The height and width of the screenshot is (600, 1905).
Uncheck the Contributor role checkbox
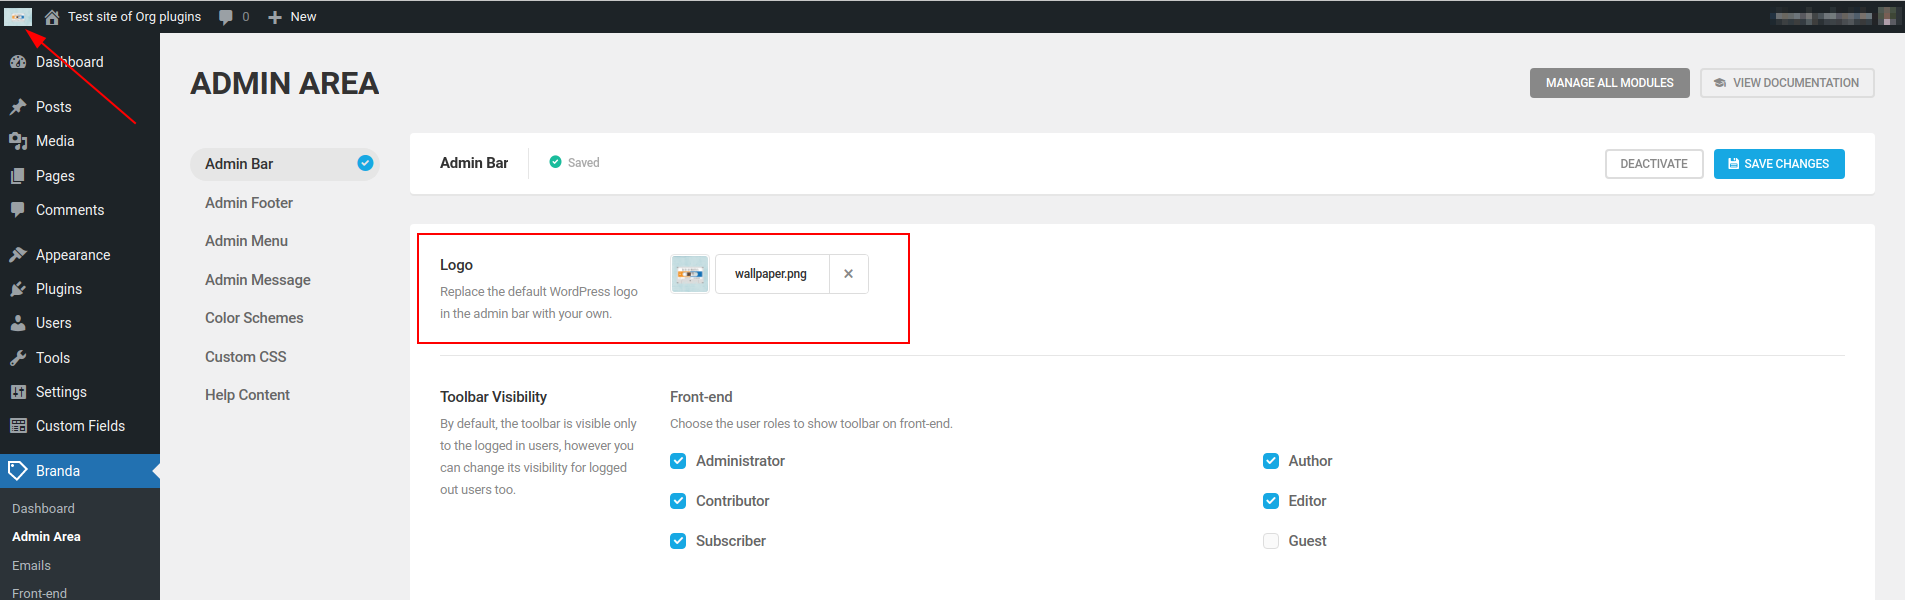click(678, 501)
